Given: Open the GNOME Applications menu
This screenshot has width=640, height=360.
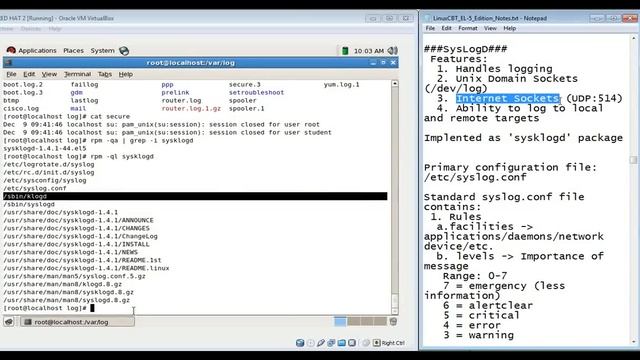Looking at the screenshot, I should click(37, 51).
